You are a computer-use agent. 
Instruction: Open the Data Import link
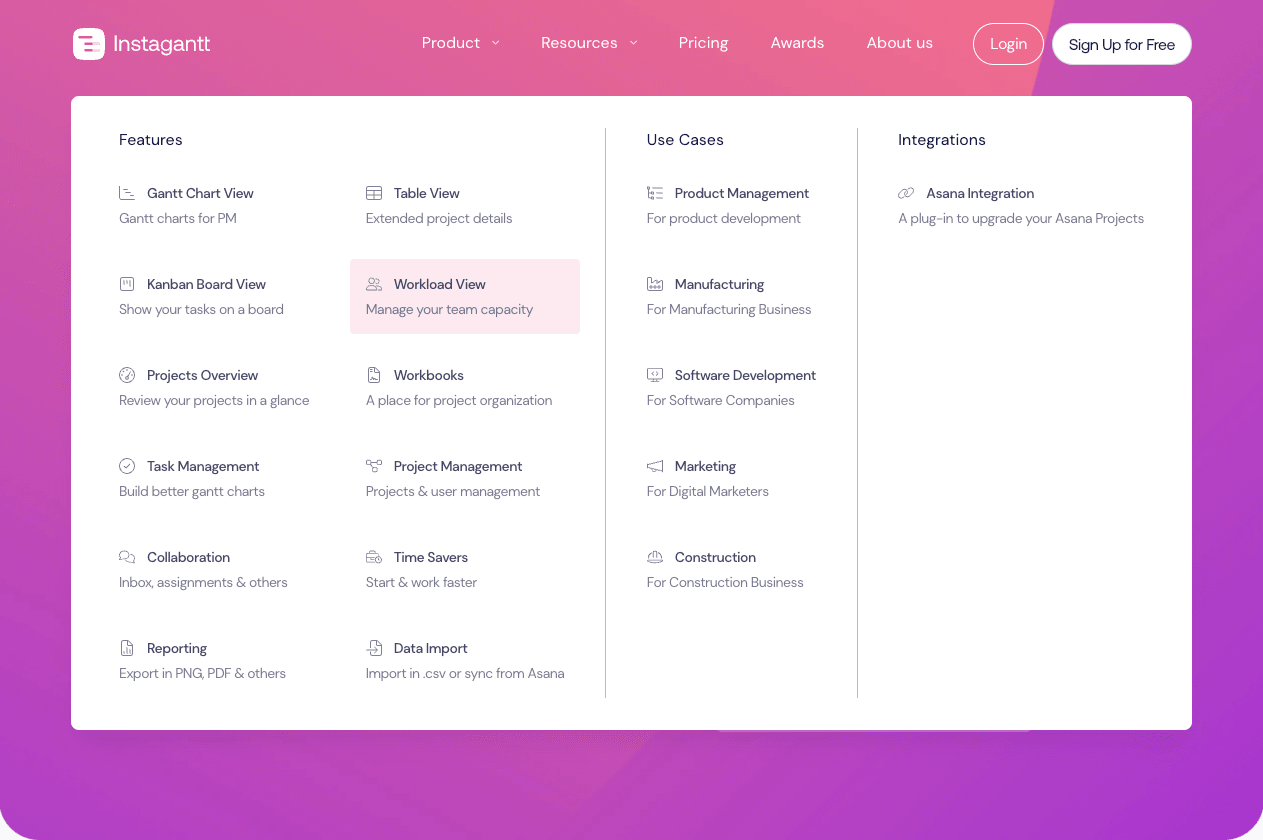coord(431,648)
